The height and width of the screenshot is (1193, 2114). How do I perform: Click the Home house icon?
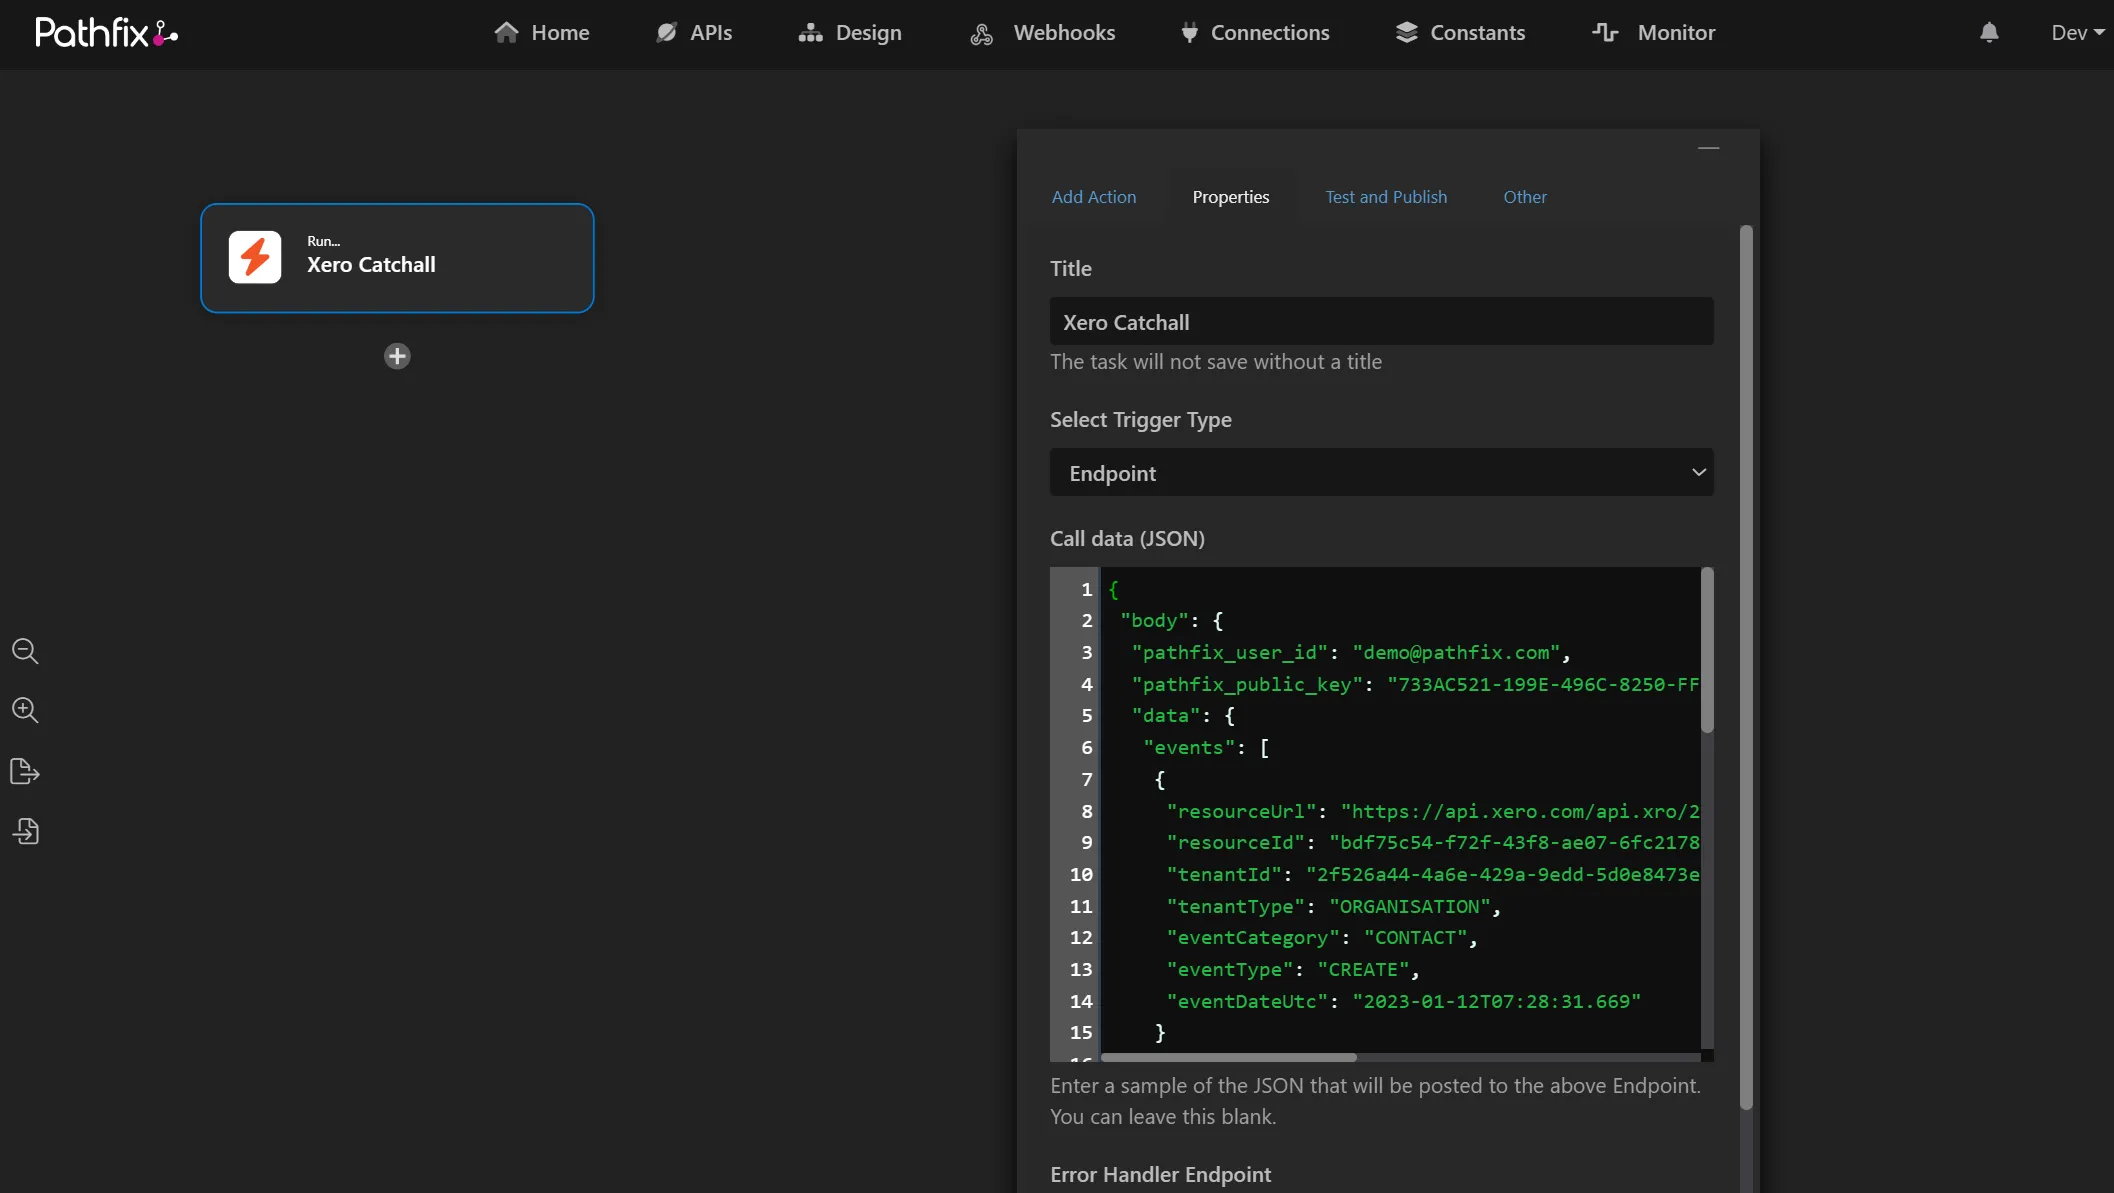coord(506,33)
